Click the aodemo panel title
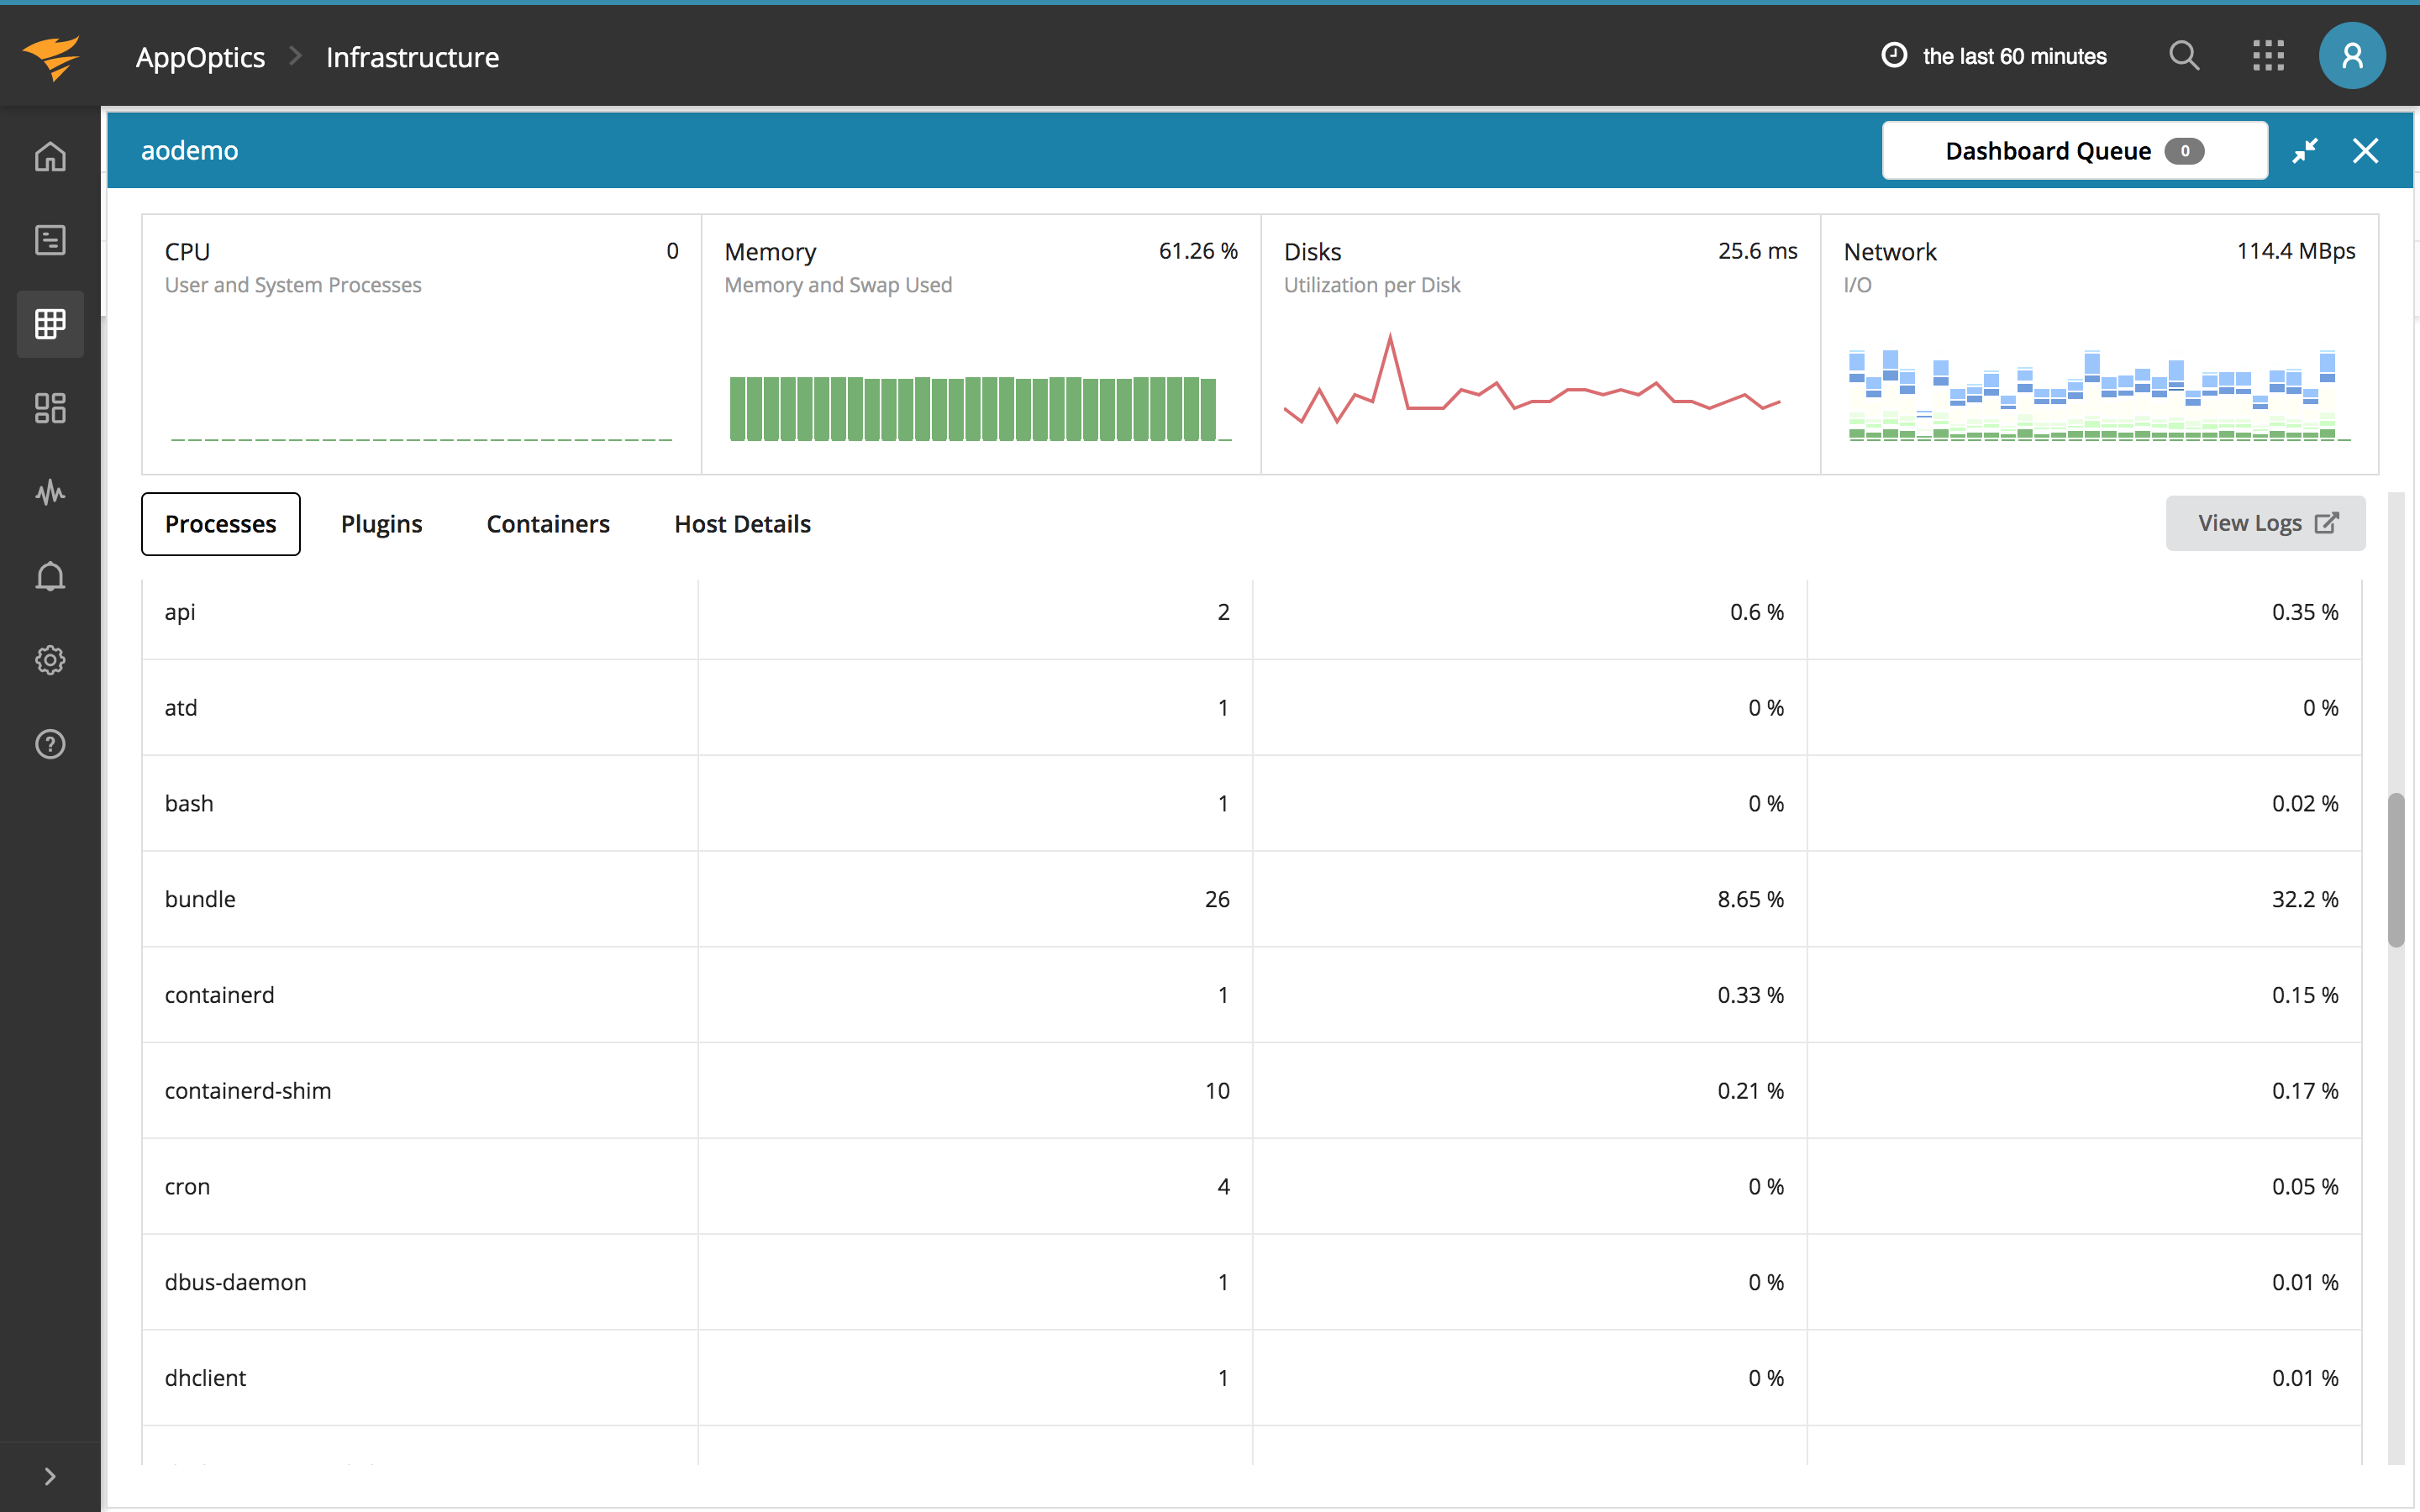The image size is (2420, 1512). tap(190, 151)
